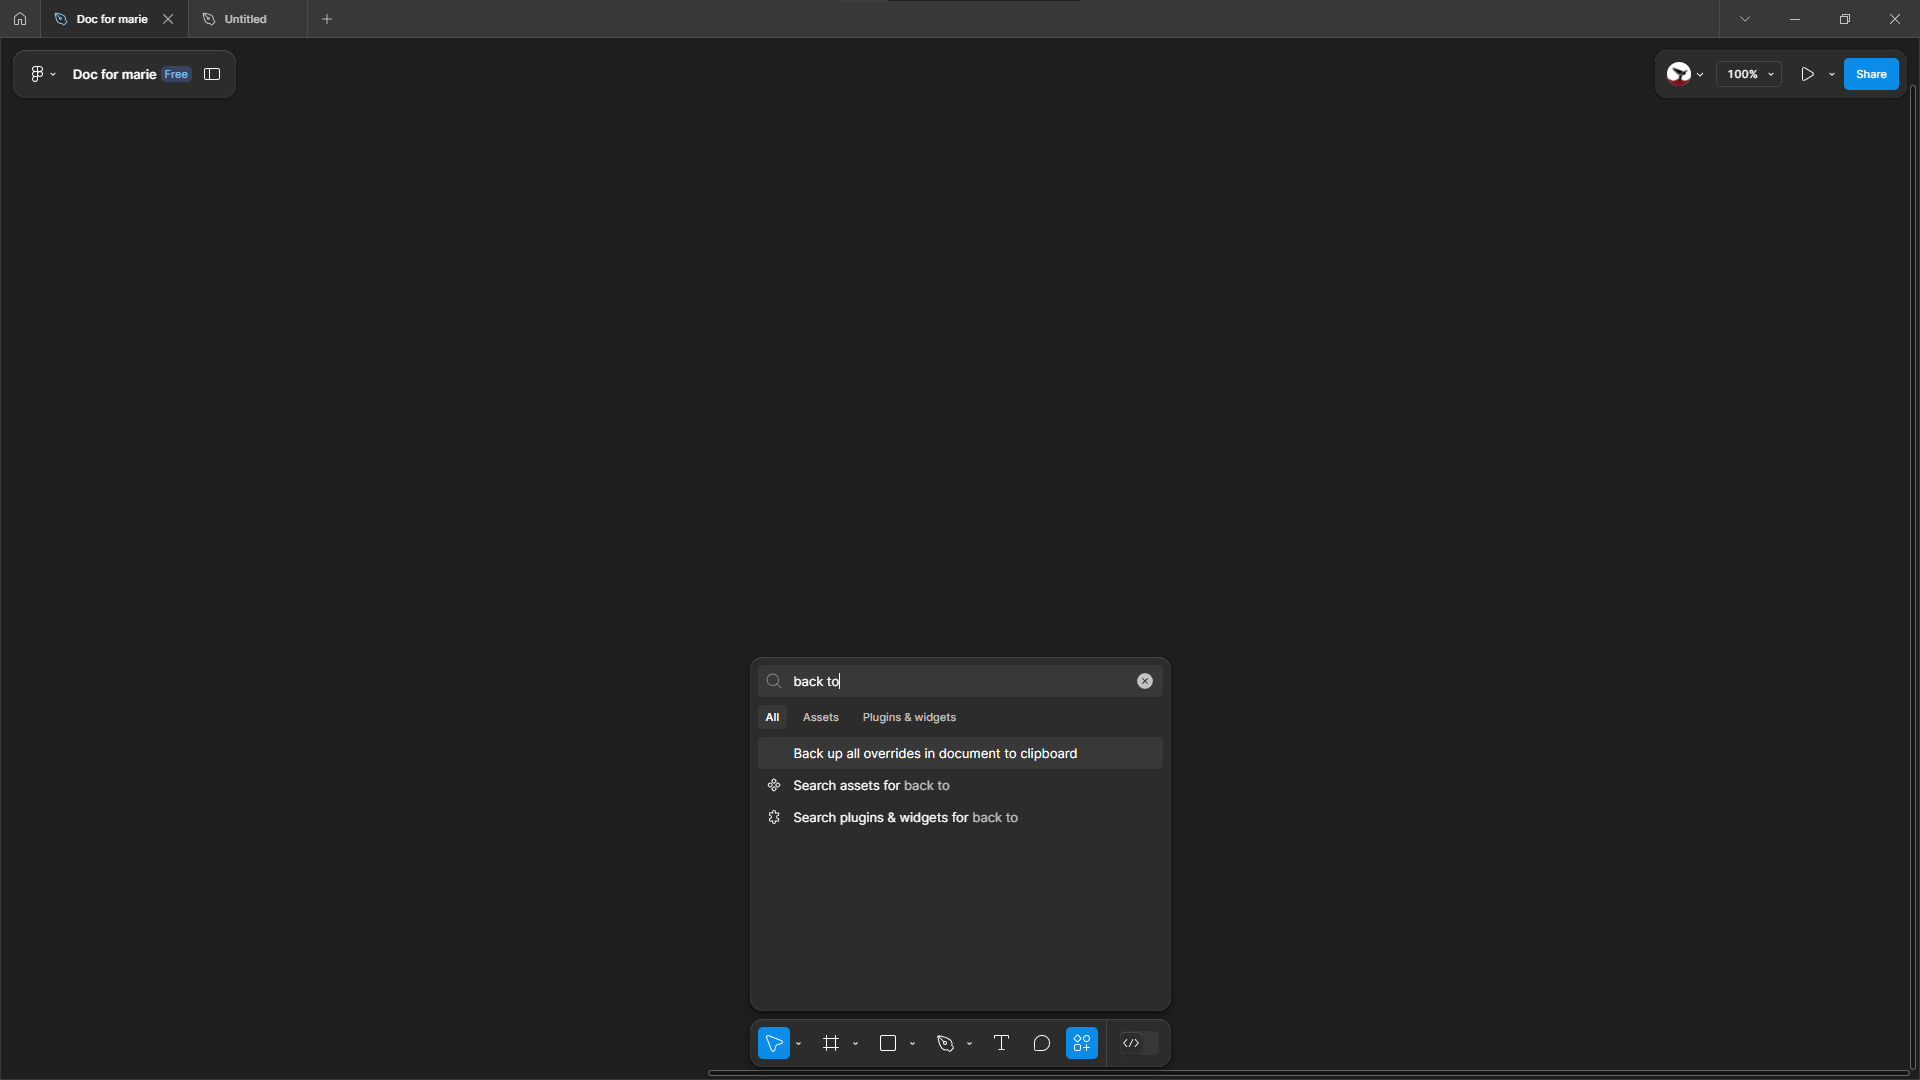This screenshot has height=1080, width=1920.
Task: Select the Plugins & widgets filter tab
Action: pos(909,717)
